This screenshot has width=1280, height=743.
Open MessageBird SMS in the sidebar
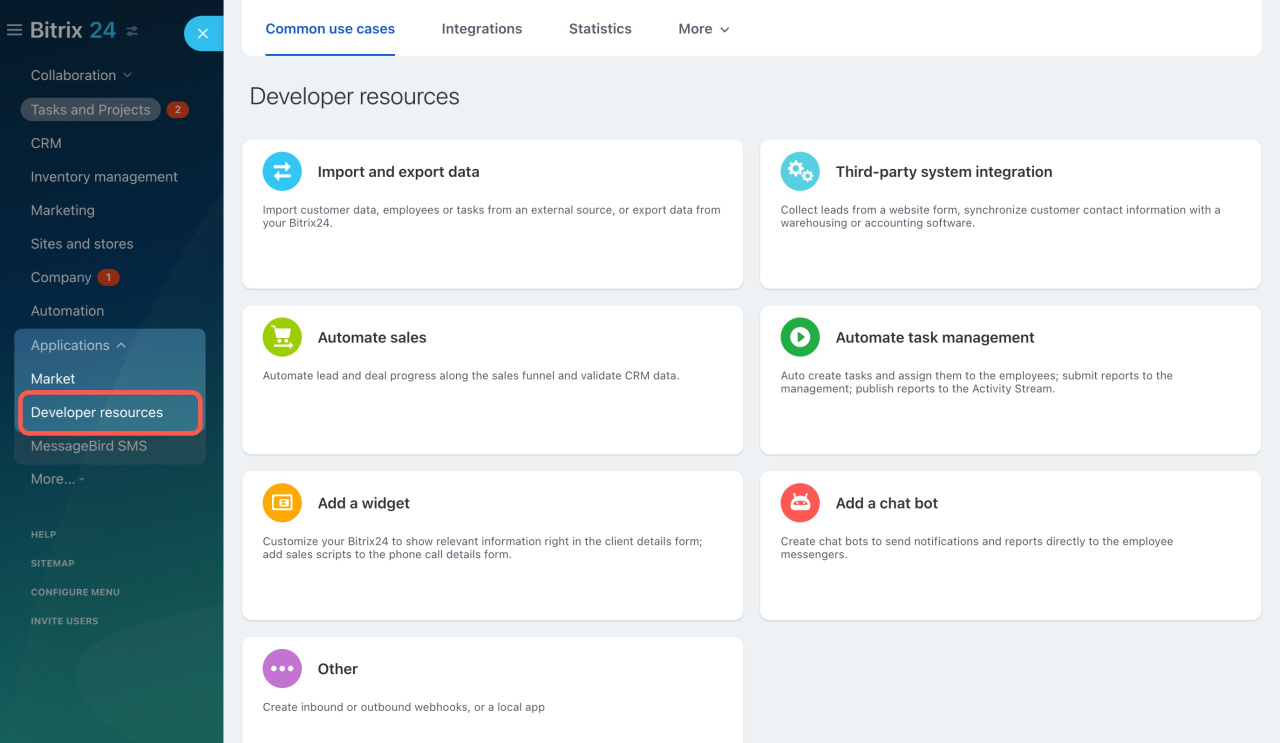click(88, 446)
